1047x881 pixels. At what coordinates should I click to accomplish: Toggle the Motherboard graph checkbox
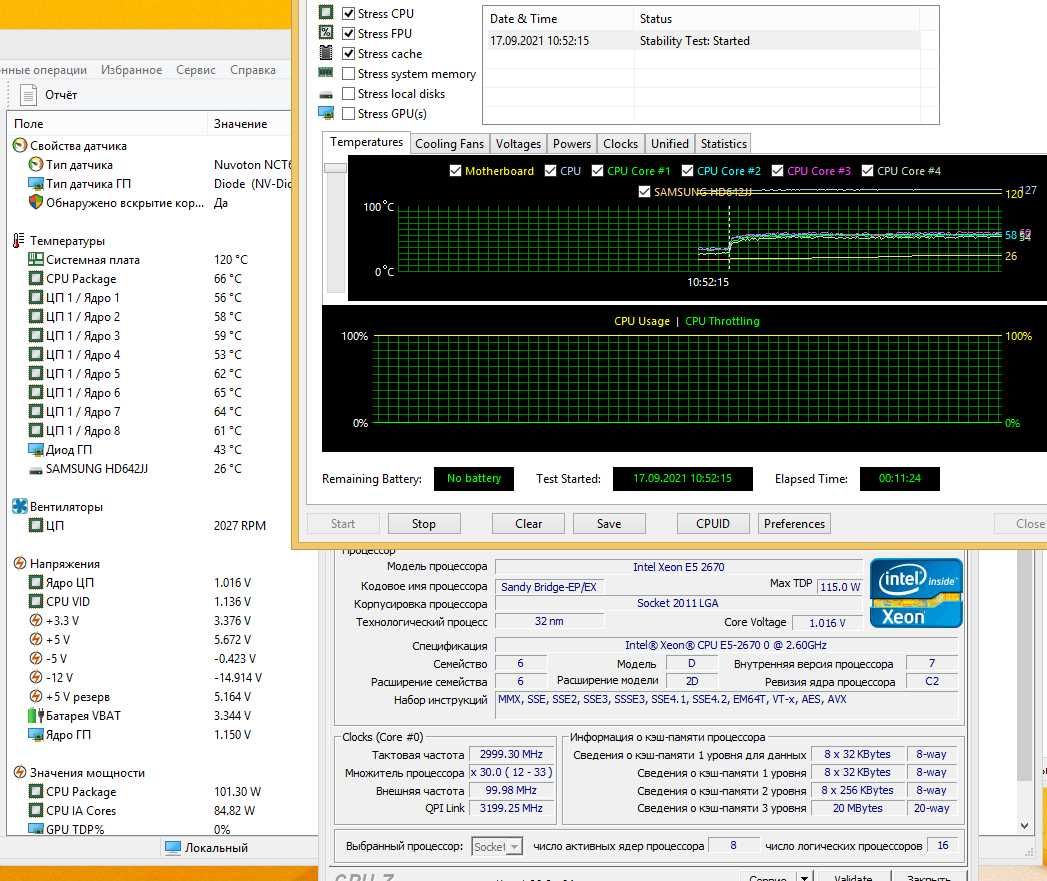455,170
